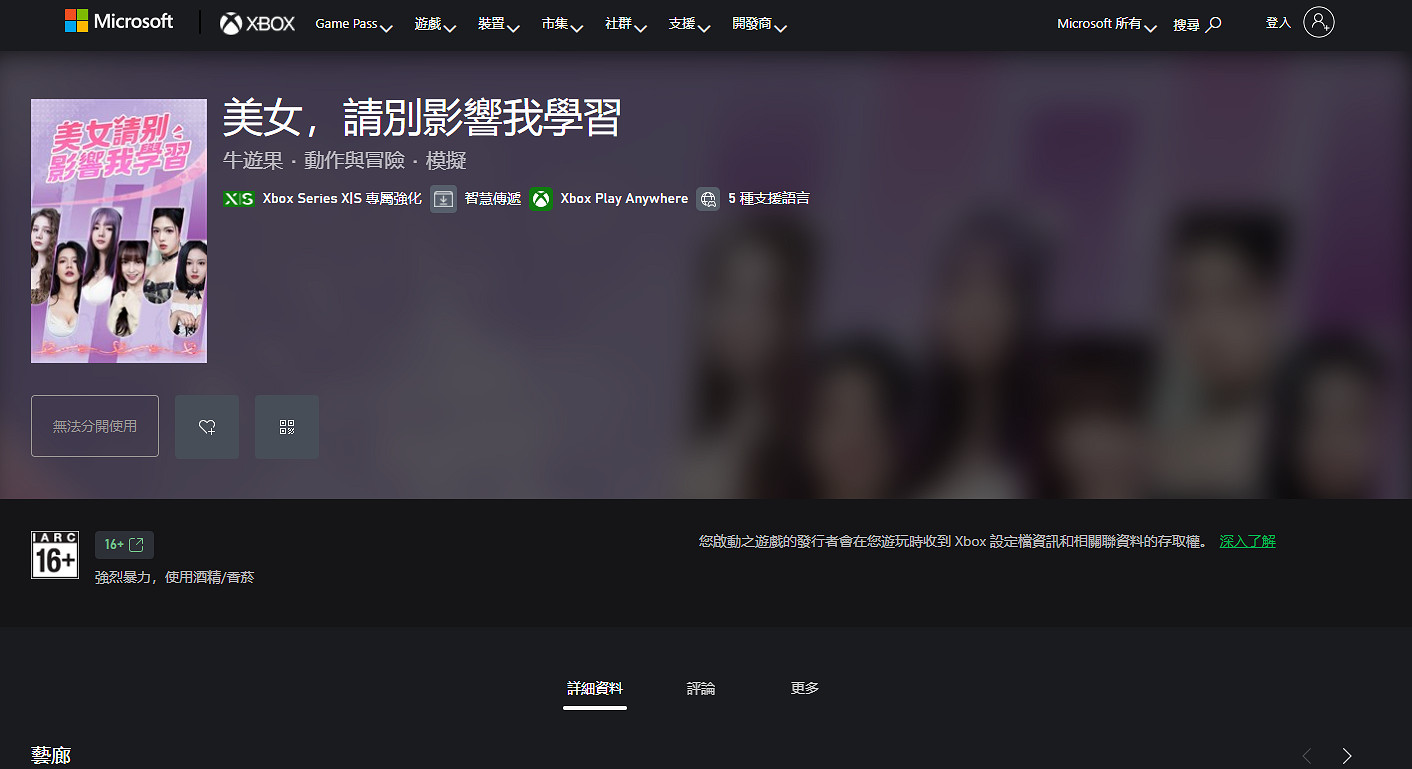Click the gallery next arrow icon
Image resolution: width=1412 pixels, height=769 pixels.
click(x=1345, y=756)
